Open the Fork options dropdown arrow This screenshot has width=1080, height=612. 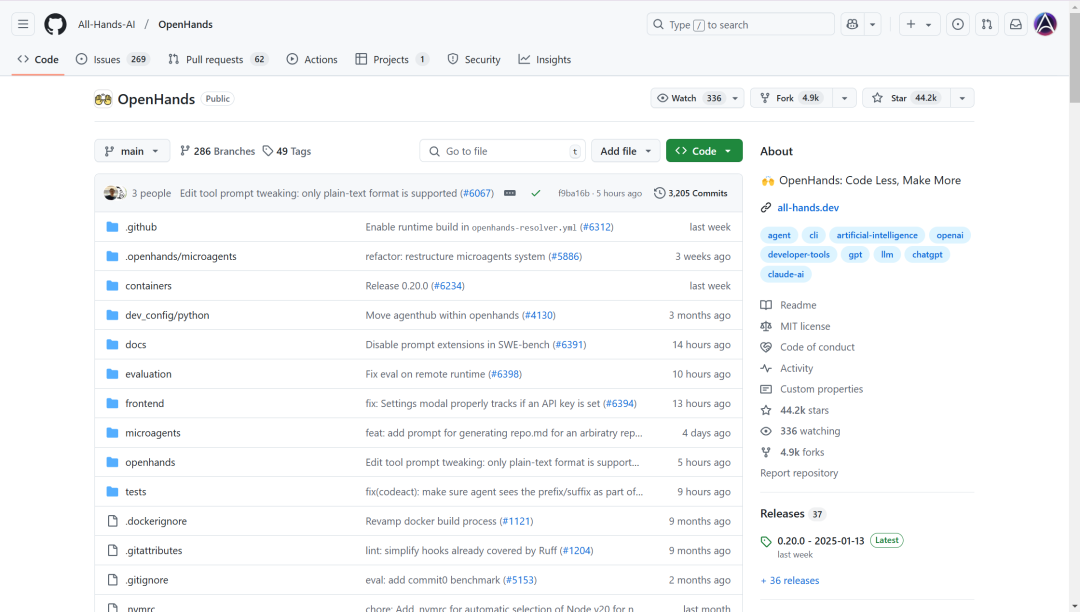[x=844, y=98]
